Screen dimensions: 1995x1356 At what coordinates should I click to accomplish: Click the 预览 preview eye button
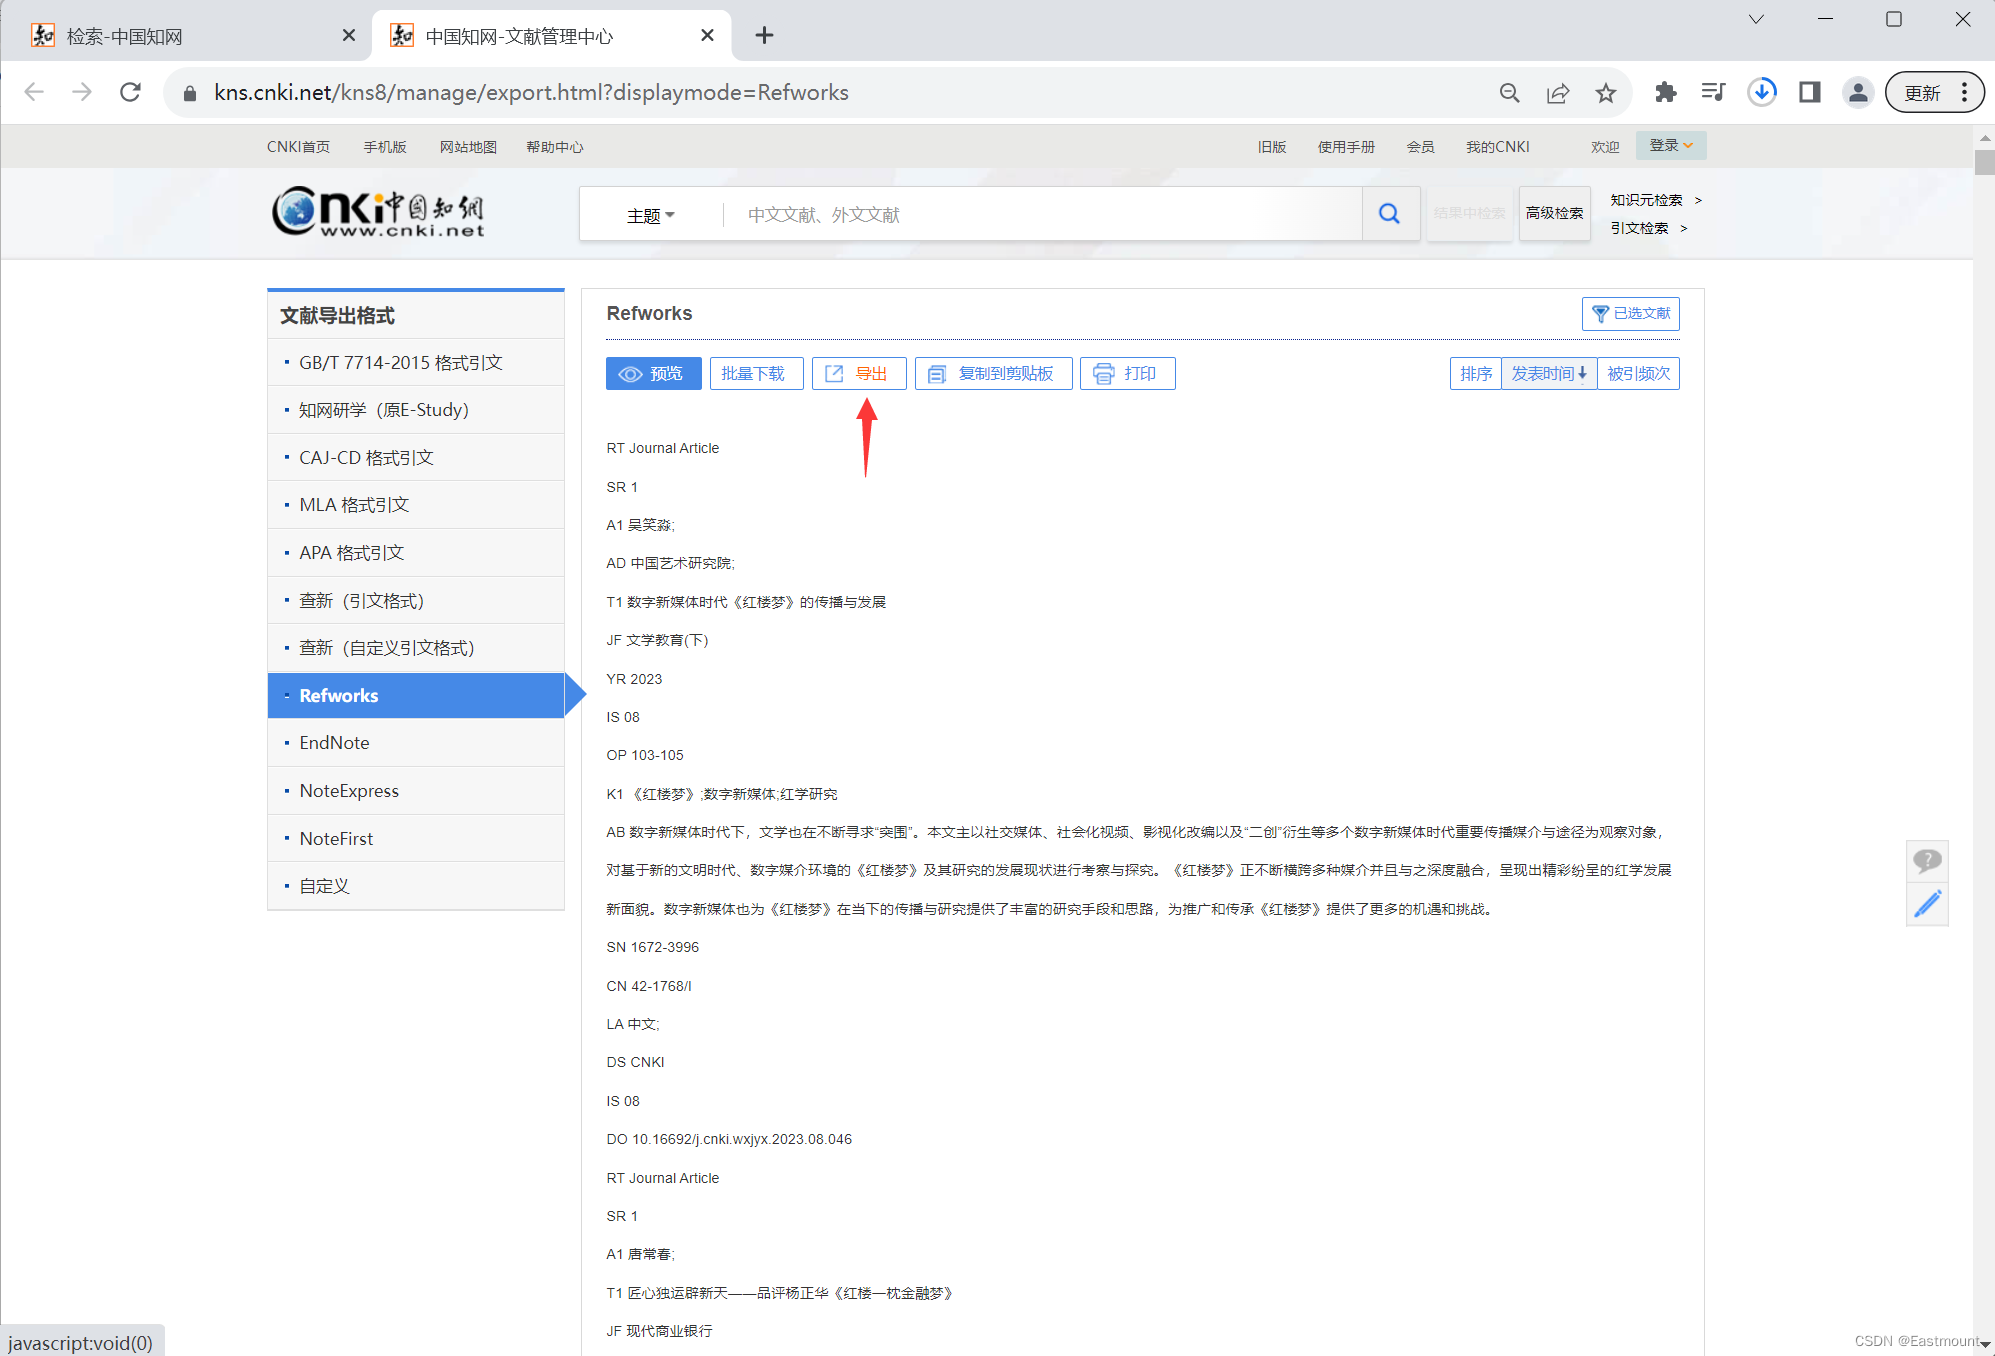point(653,374)
